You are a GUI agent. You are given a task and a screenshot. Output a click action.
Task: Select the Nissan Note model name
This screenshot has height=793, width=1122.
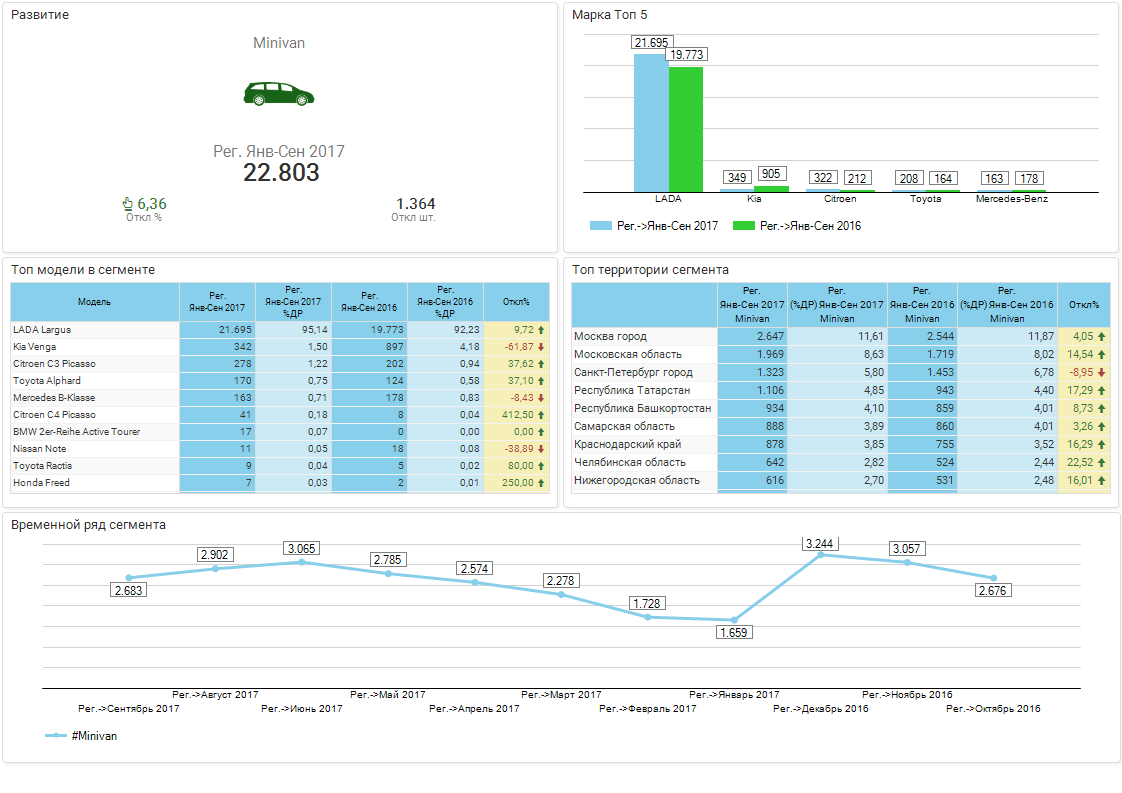[x=39, y=449]
